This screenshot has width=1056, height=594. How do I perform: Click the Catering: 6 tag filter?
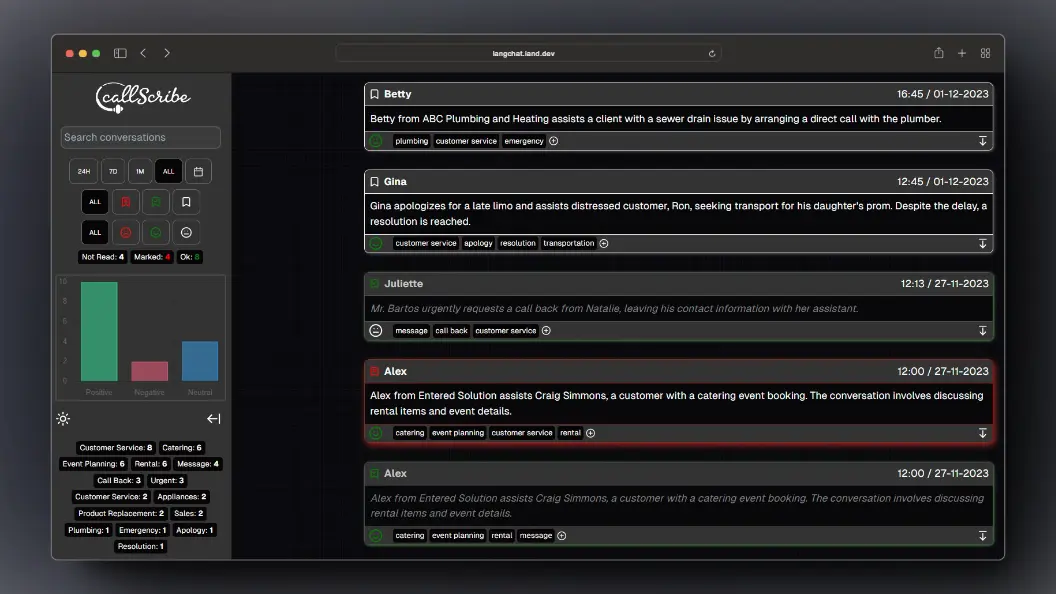(x=182, y=448)
